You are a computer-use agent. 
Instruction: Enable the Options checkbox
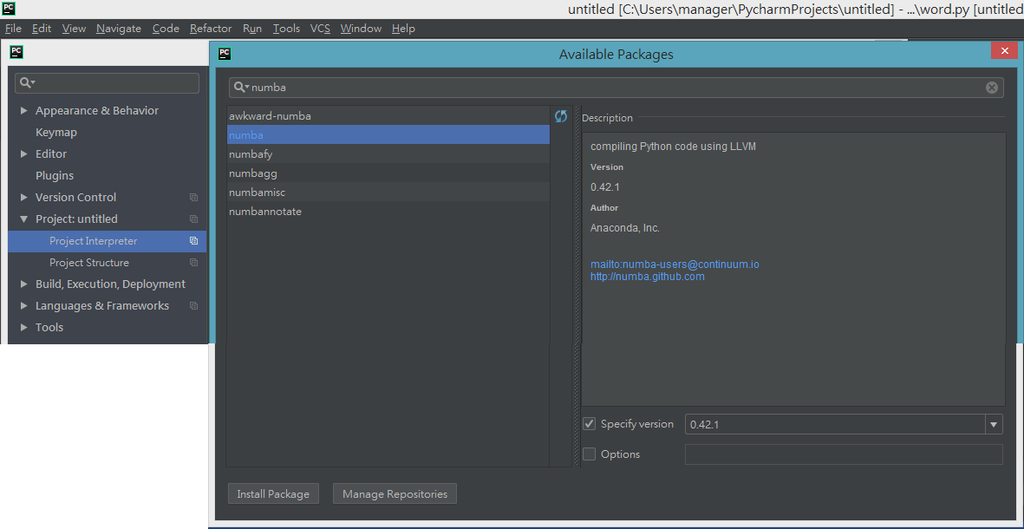[589, 454]
